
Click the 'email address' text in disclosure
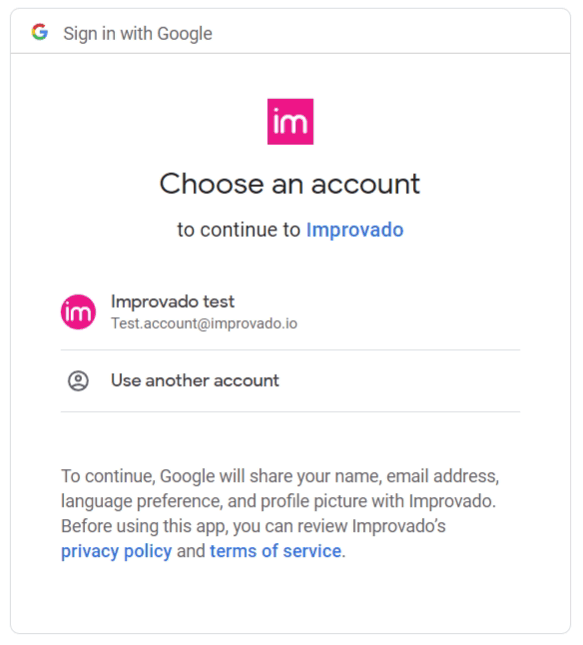click(x=441, y=476)
